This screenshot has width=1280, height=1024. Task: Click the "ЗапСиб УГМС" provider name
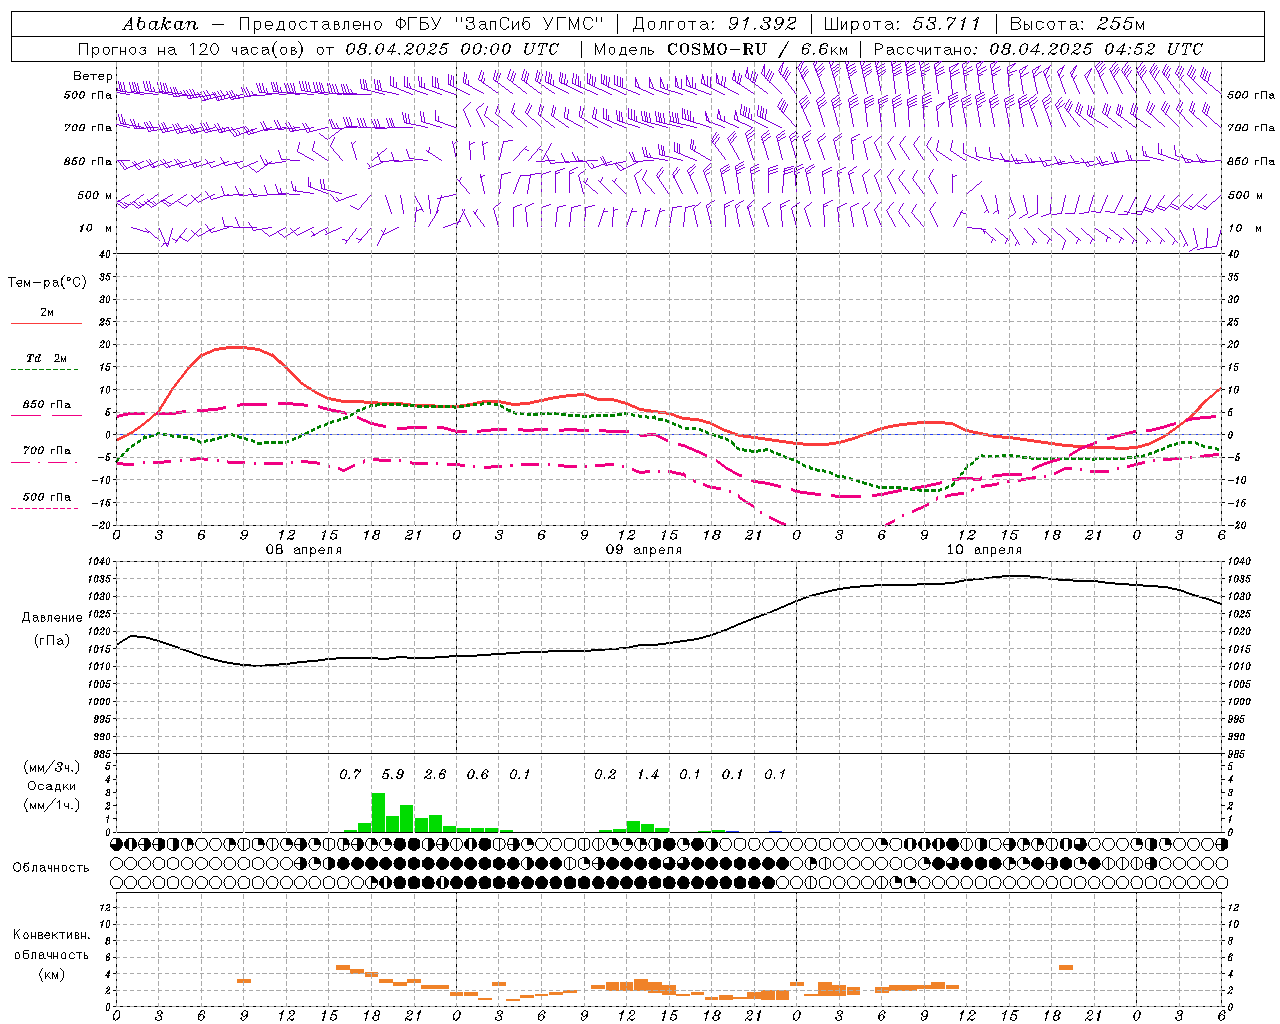point(530,24)
